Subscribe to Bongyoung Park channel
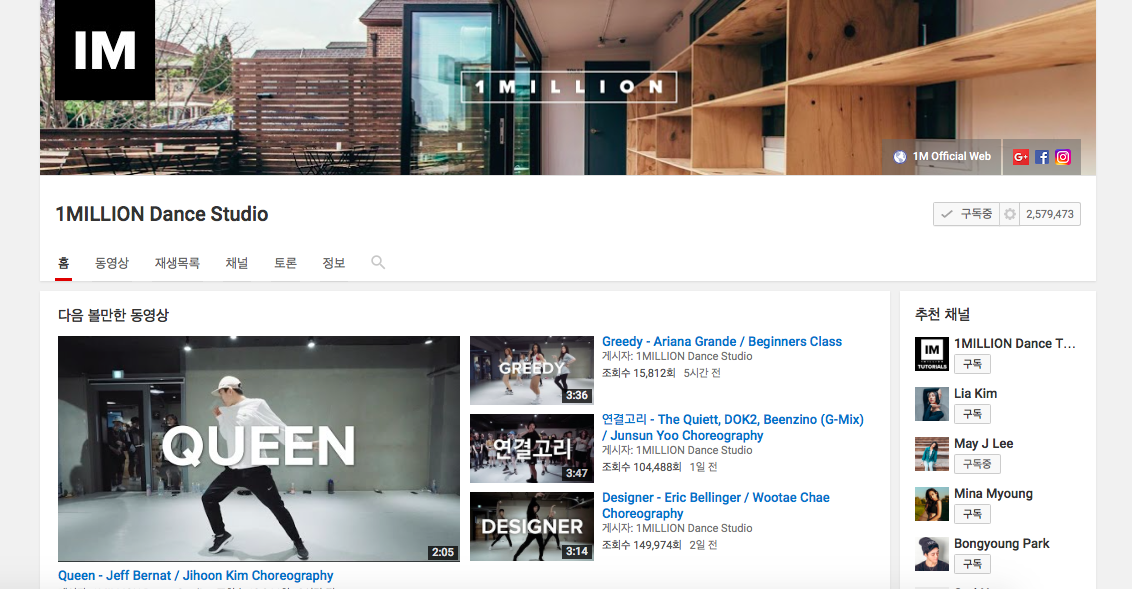Viewport: 1132px width, 589px height. (x=972, y=564)
